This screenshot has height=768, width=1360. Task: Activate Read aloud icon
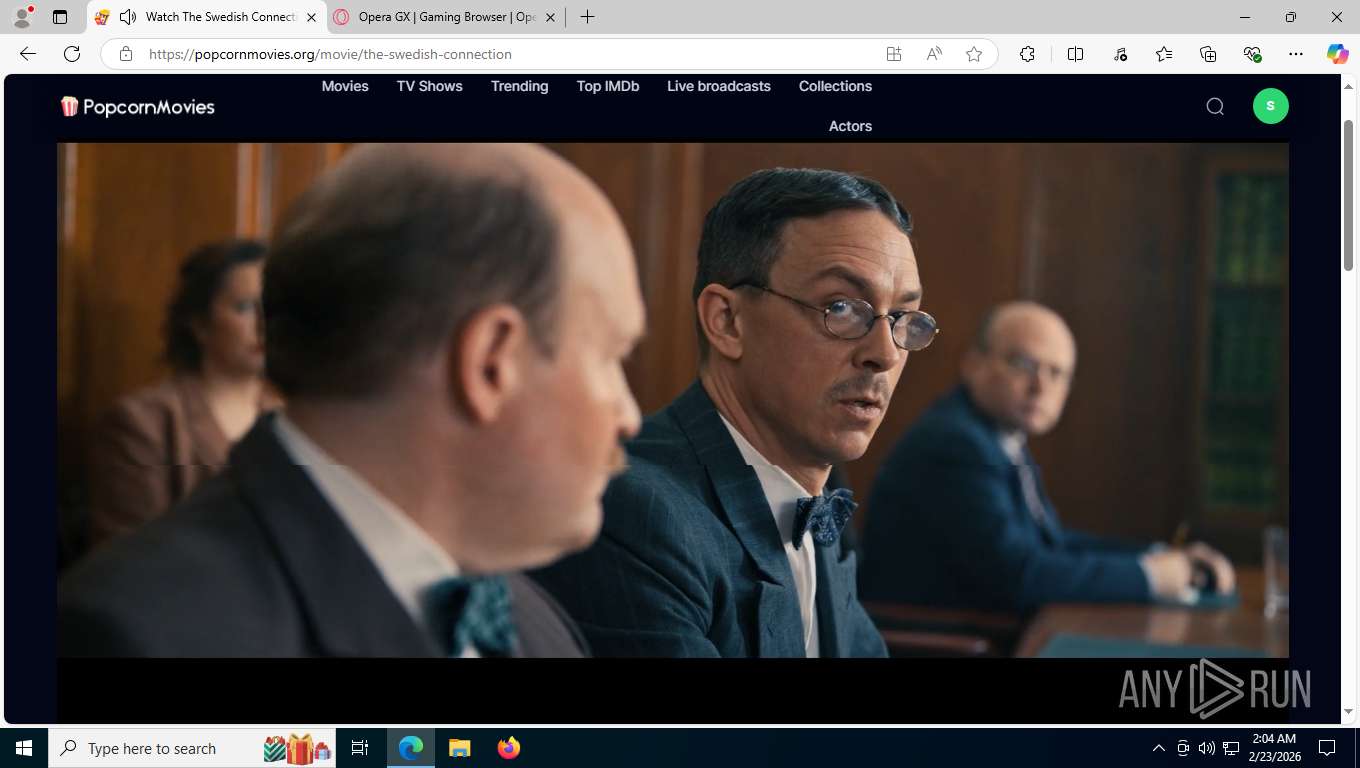[x=934, y=54]
